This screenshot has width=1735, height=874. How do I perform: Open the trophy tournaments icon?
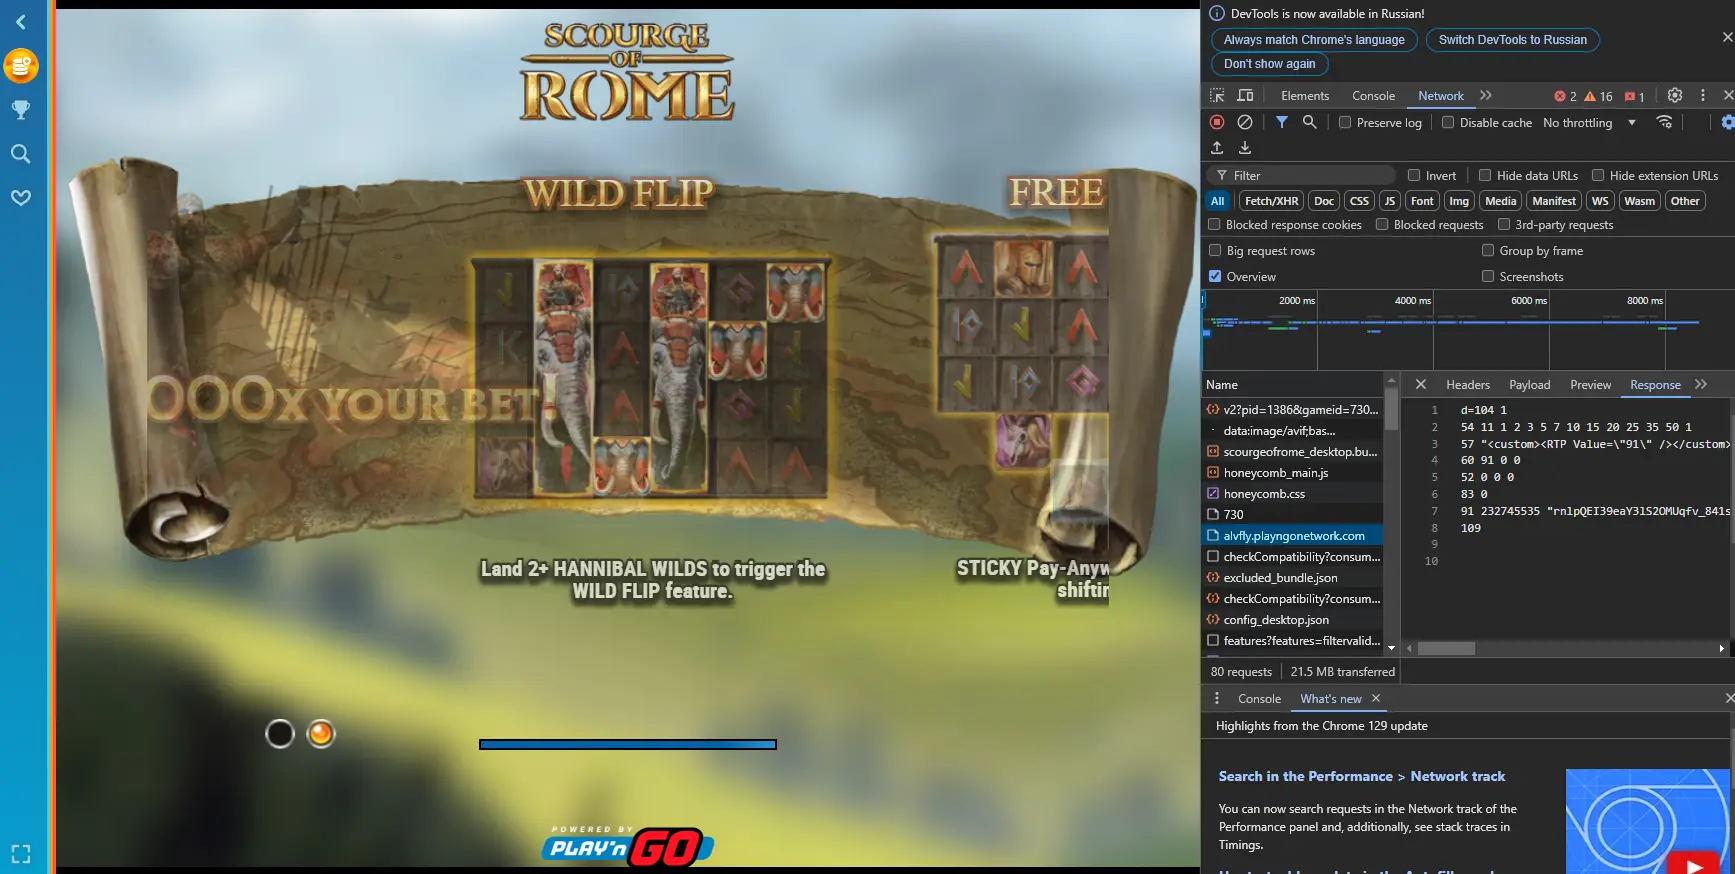coord(21,110)
